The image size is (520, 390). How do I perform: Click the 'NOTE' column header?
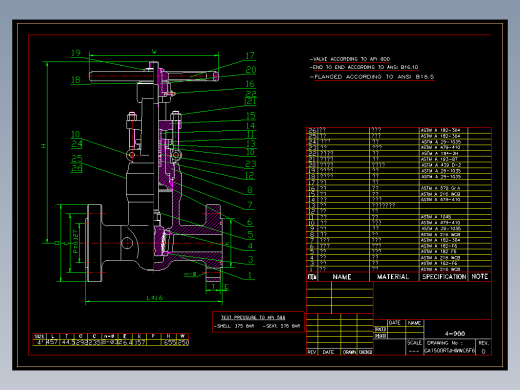pyautogui.click(x=480, y=276)
